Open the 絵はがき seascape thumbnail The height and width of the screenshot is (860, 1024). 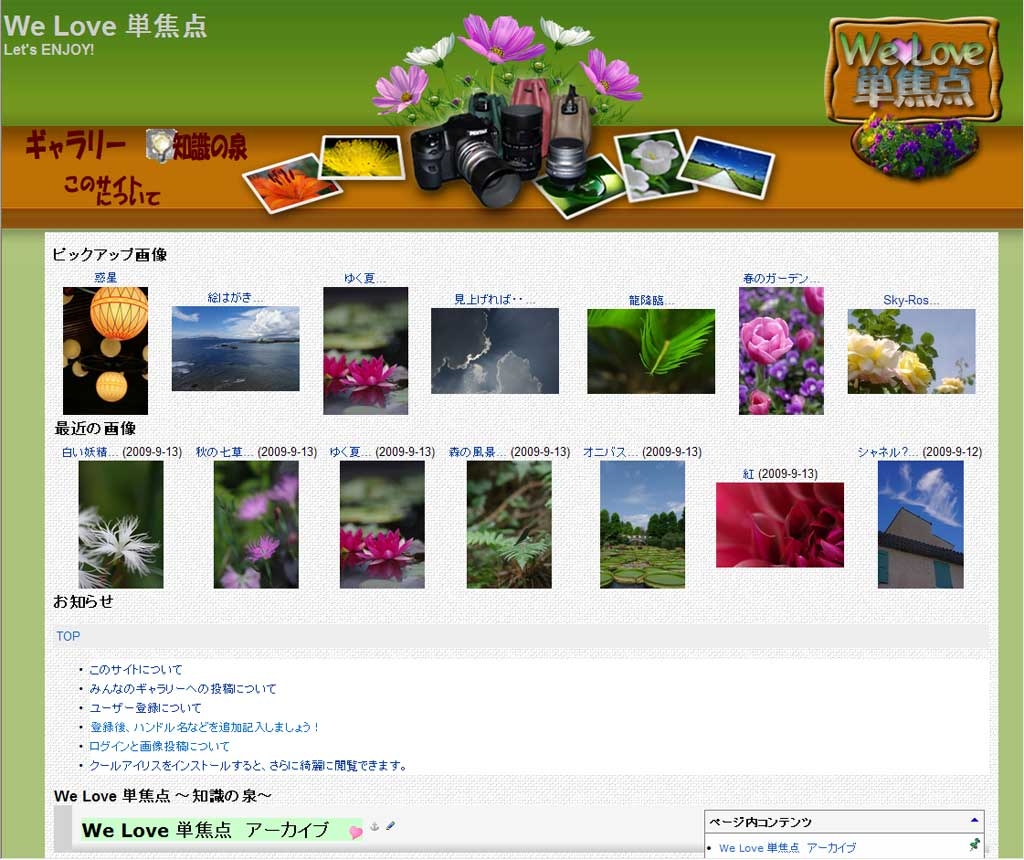235,349
